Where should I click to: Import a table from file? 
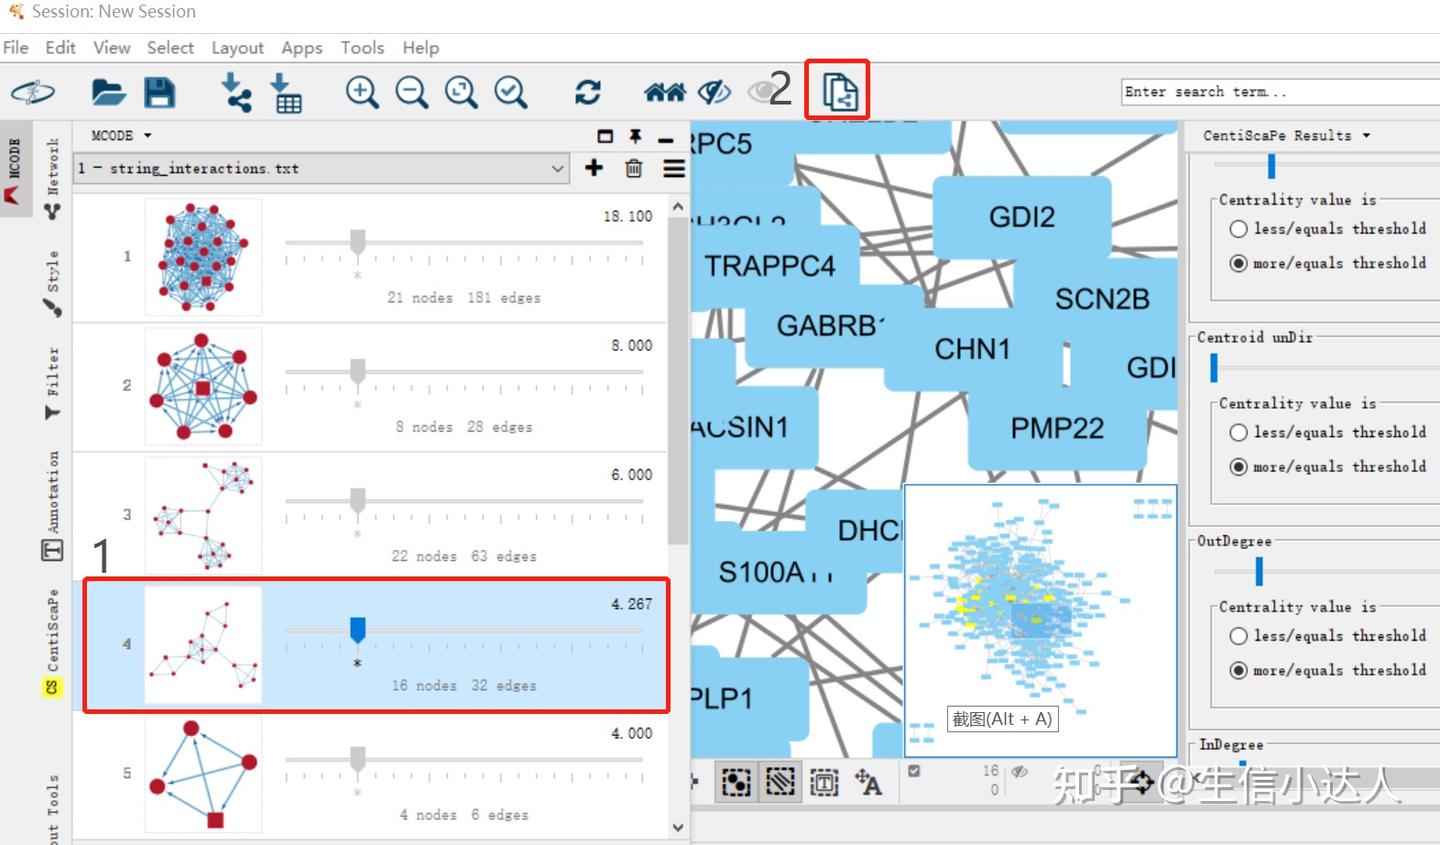point(286,92)
